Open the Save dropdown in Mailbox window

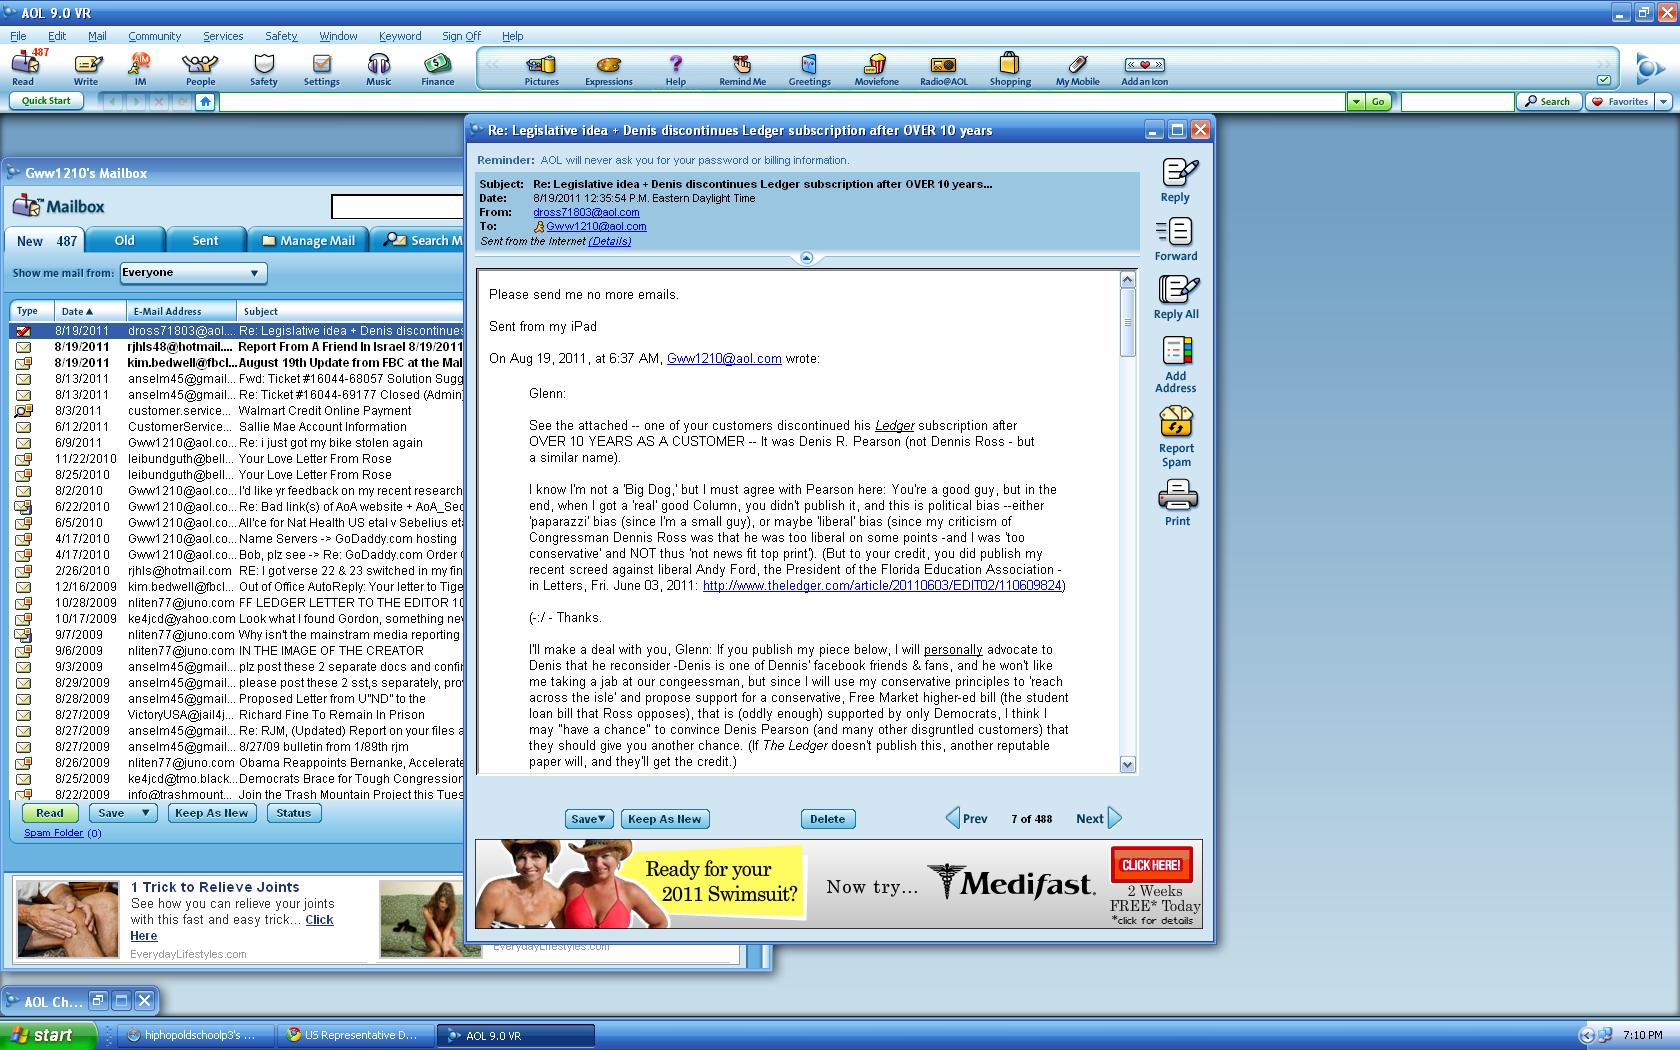point(122,813)
